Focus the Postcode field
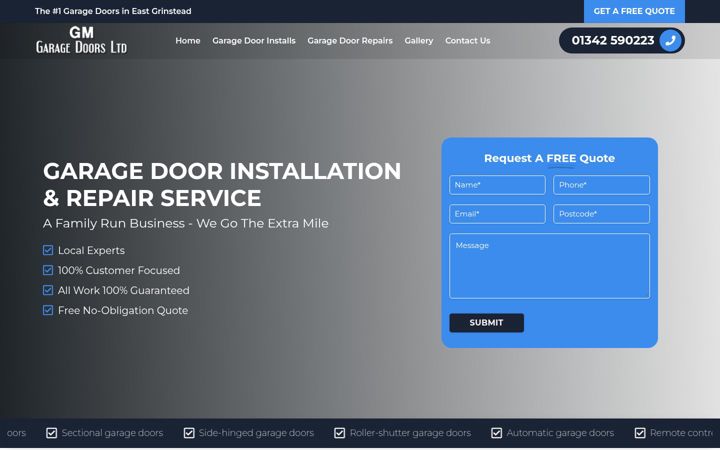 click(x=601, y=214)
